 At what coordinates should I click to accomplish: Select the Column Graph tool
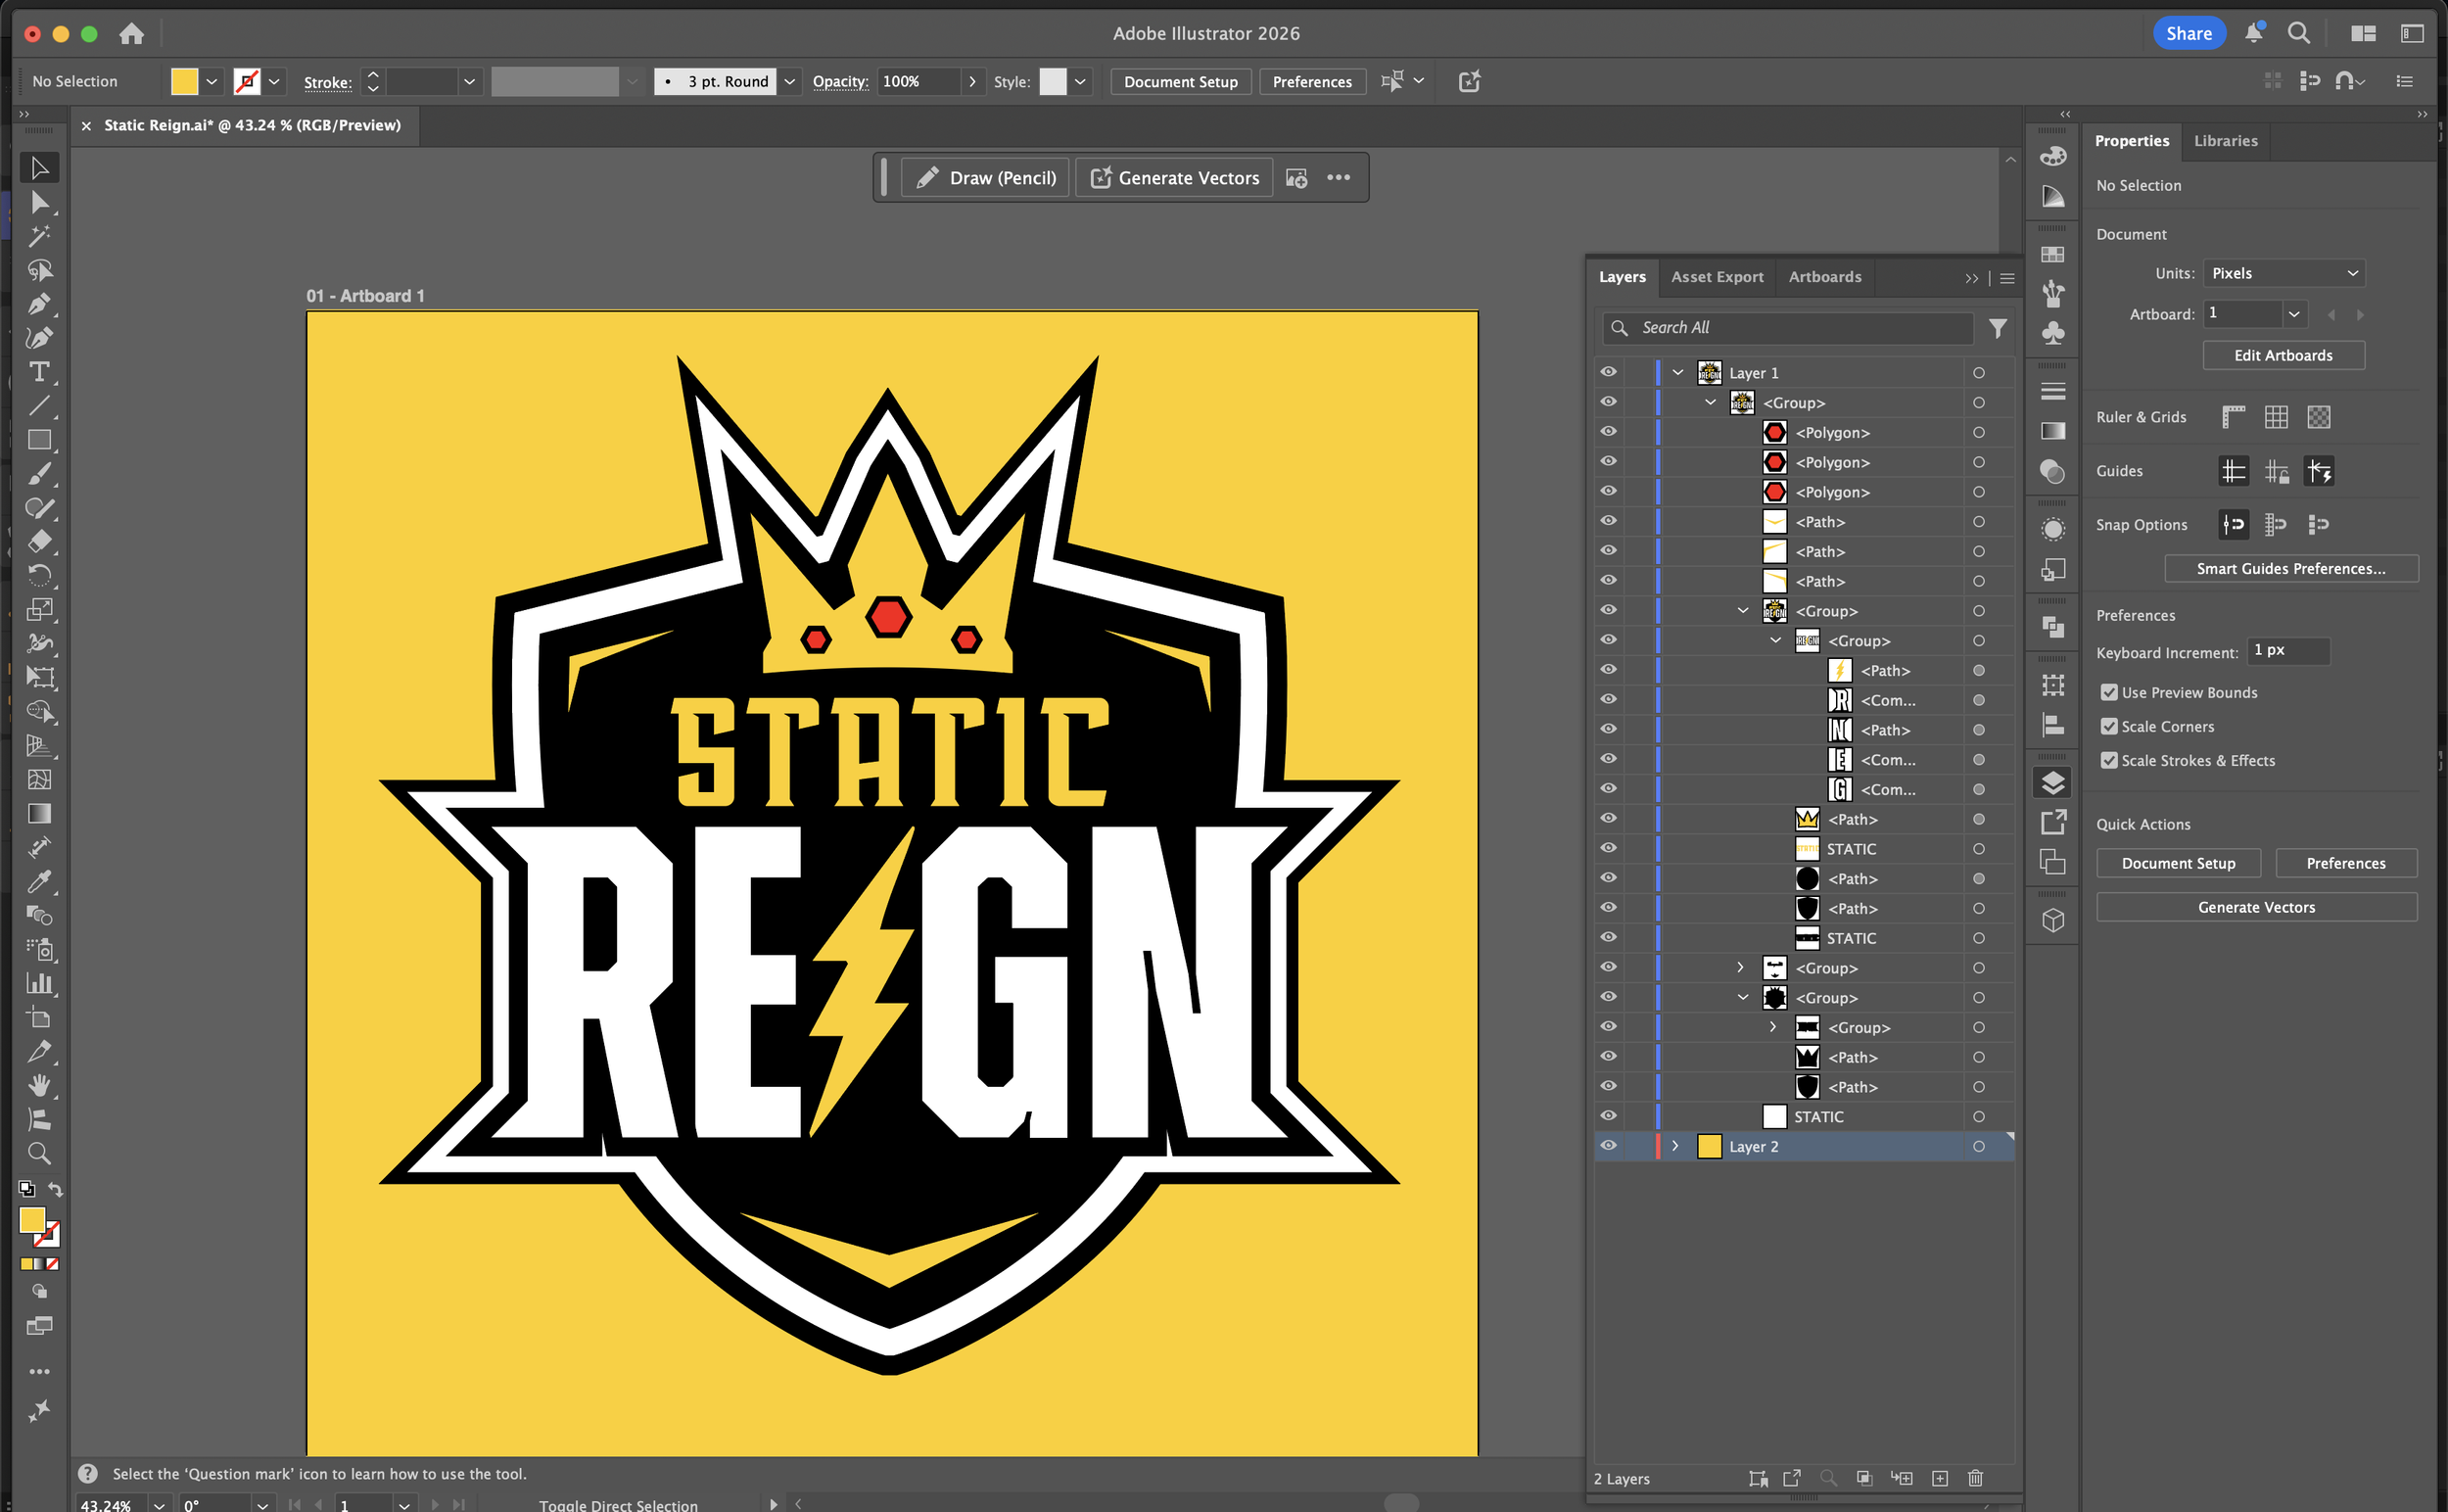click(39, 983)
